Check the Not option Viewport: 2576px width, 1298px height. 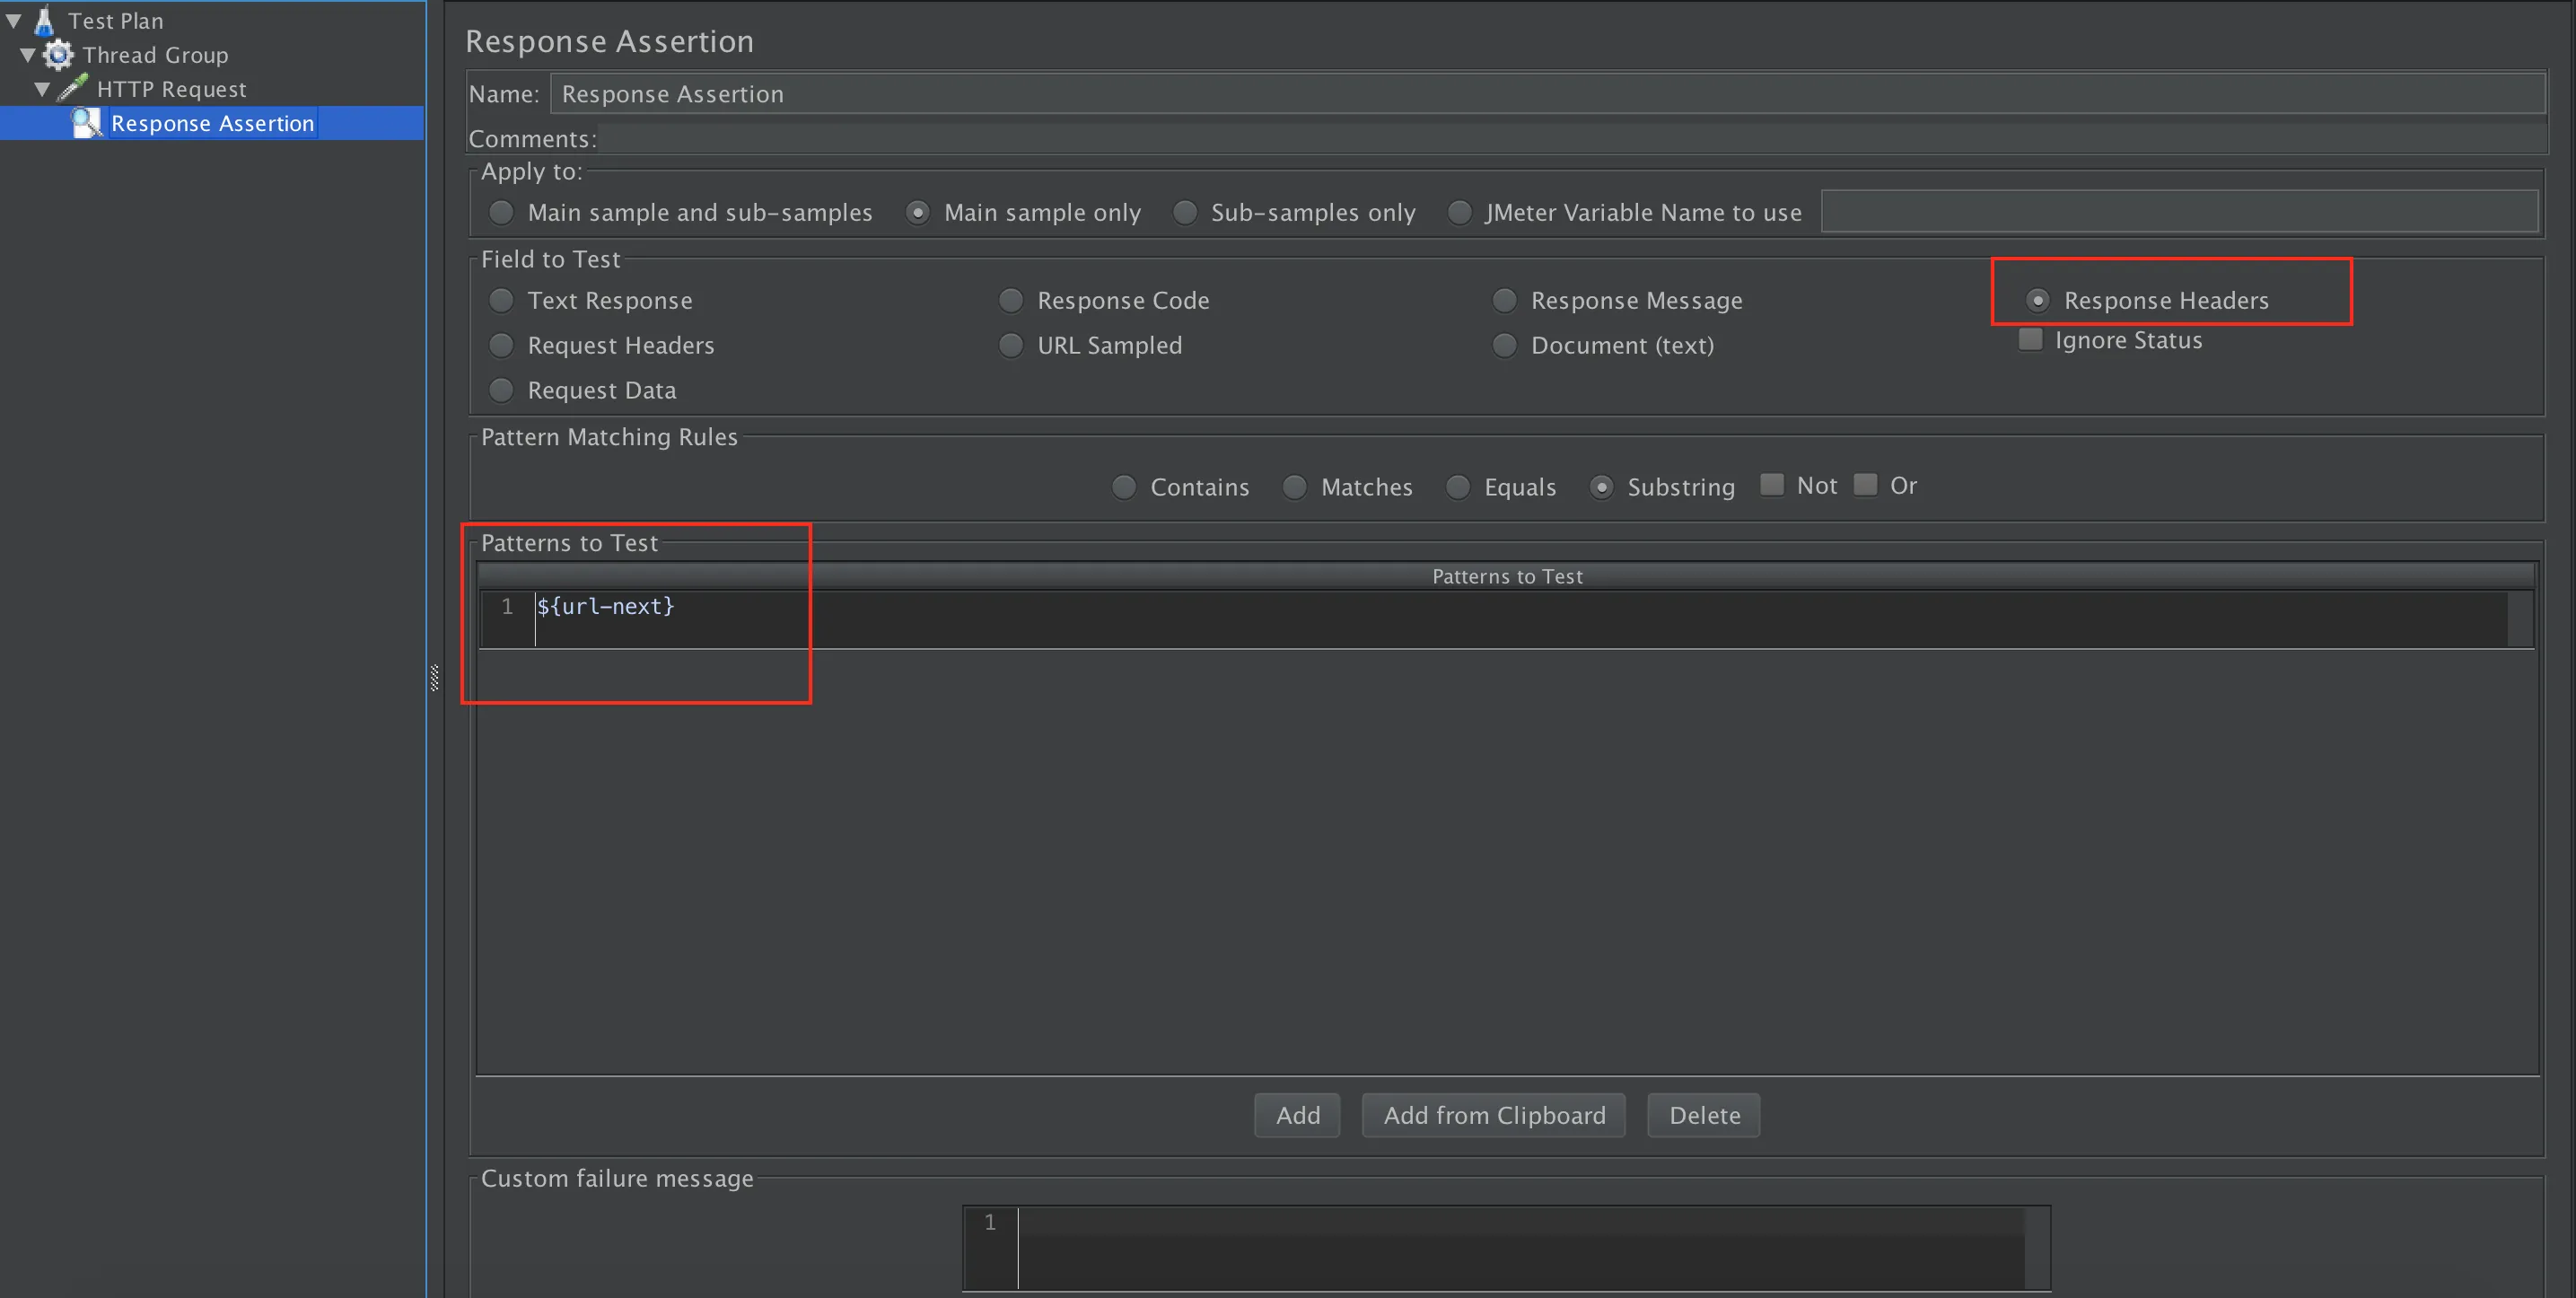pos(1772,485)
